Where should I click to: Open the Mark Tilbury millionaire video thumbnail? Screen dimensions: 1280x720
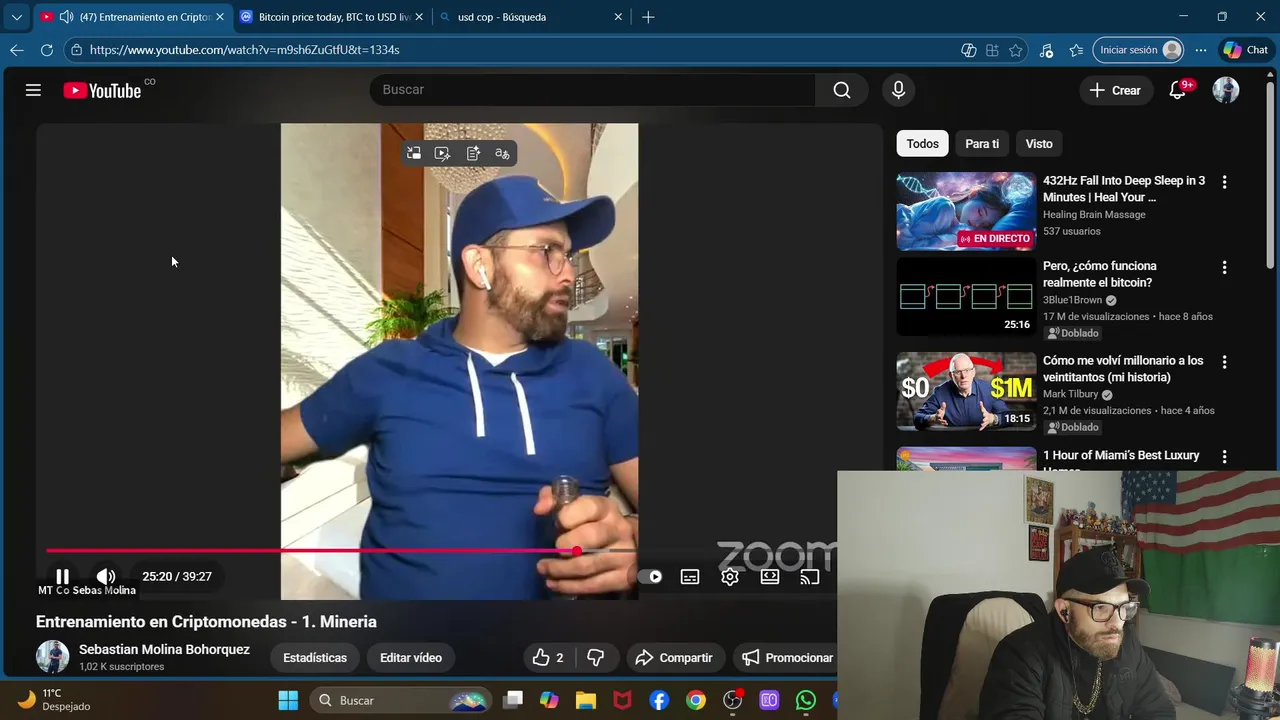click(966, 391)
